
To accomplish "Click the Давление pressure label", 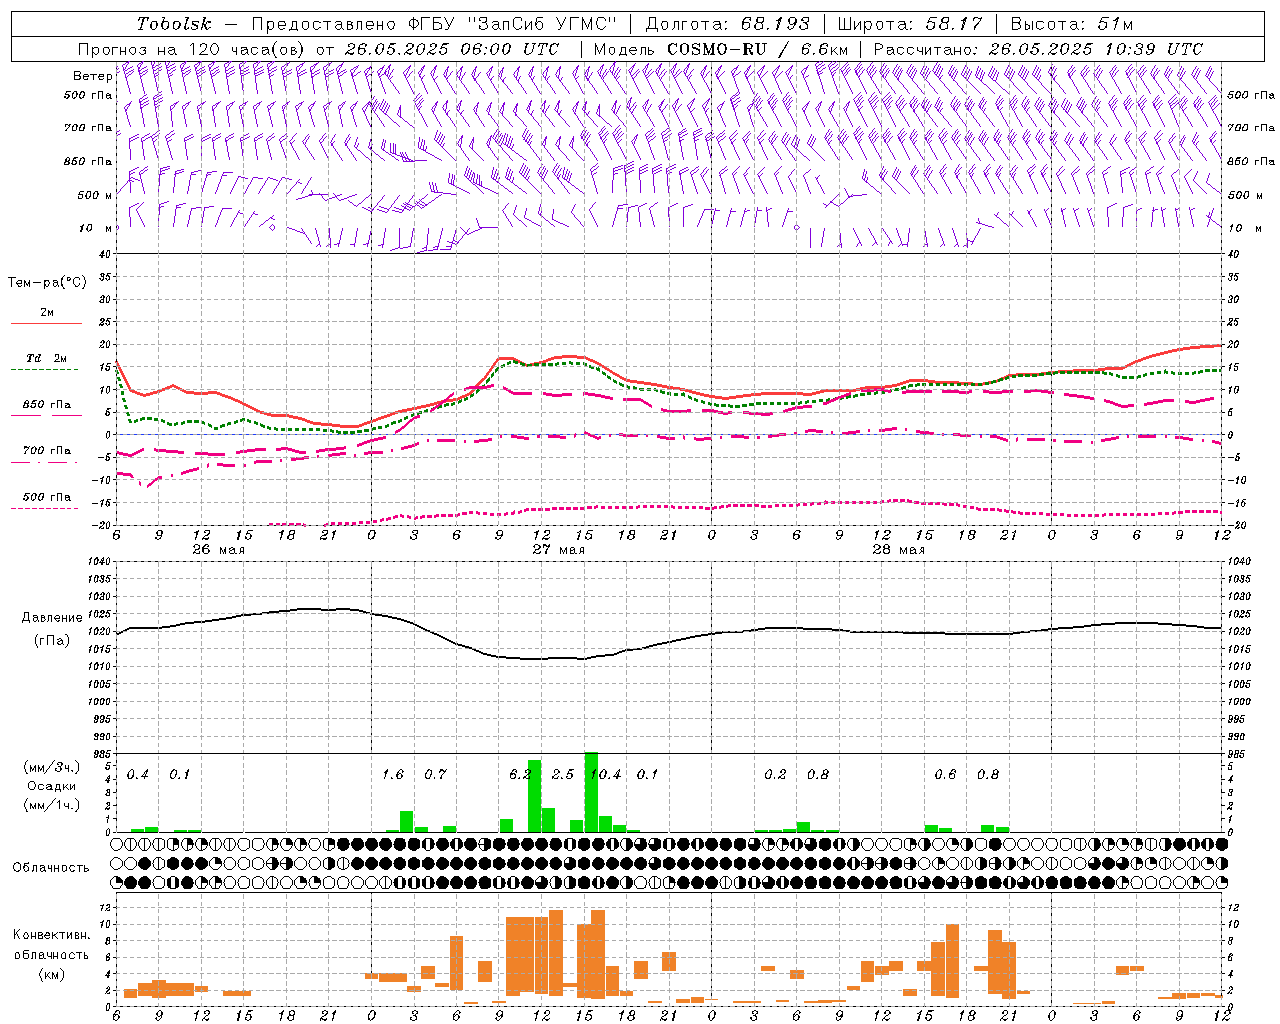I will 52,617.
